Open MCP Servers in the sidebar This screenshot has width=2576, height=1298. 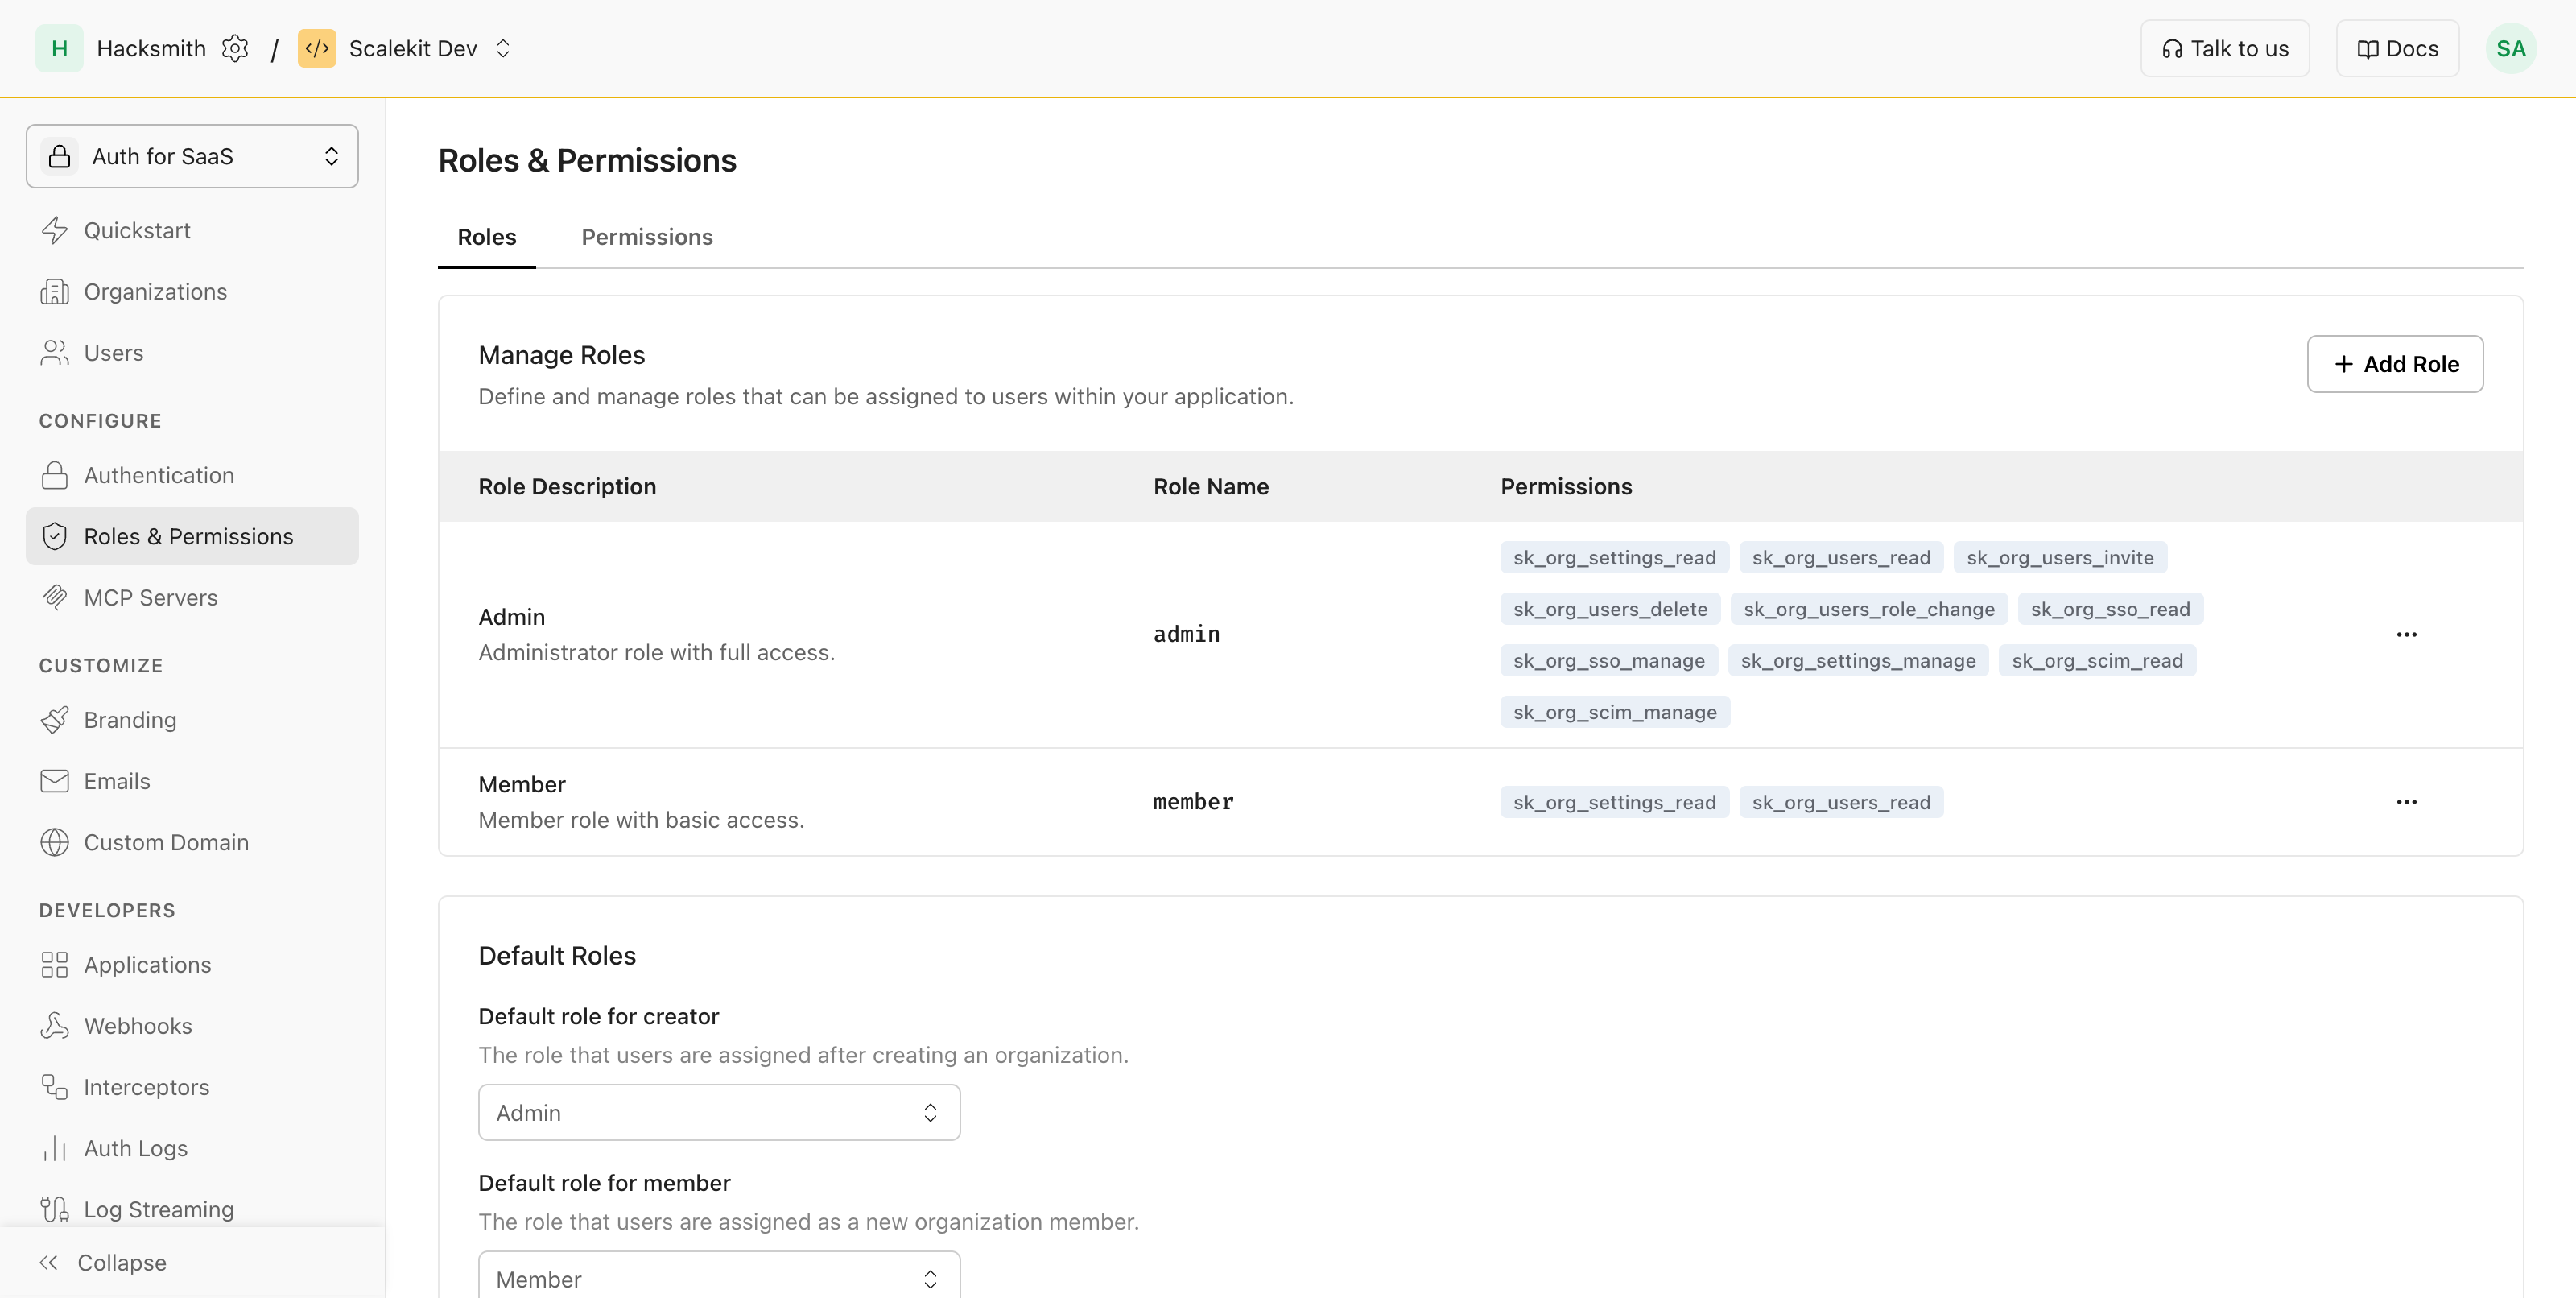point(192,597)
